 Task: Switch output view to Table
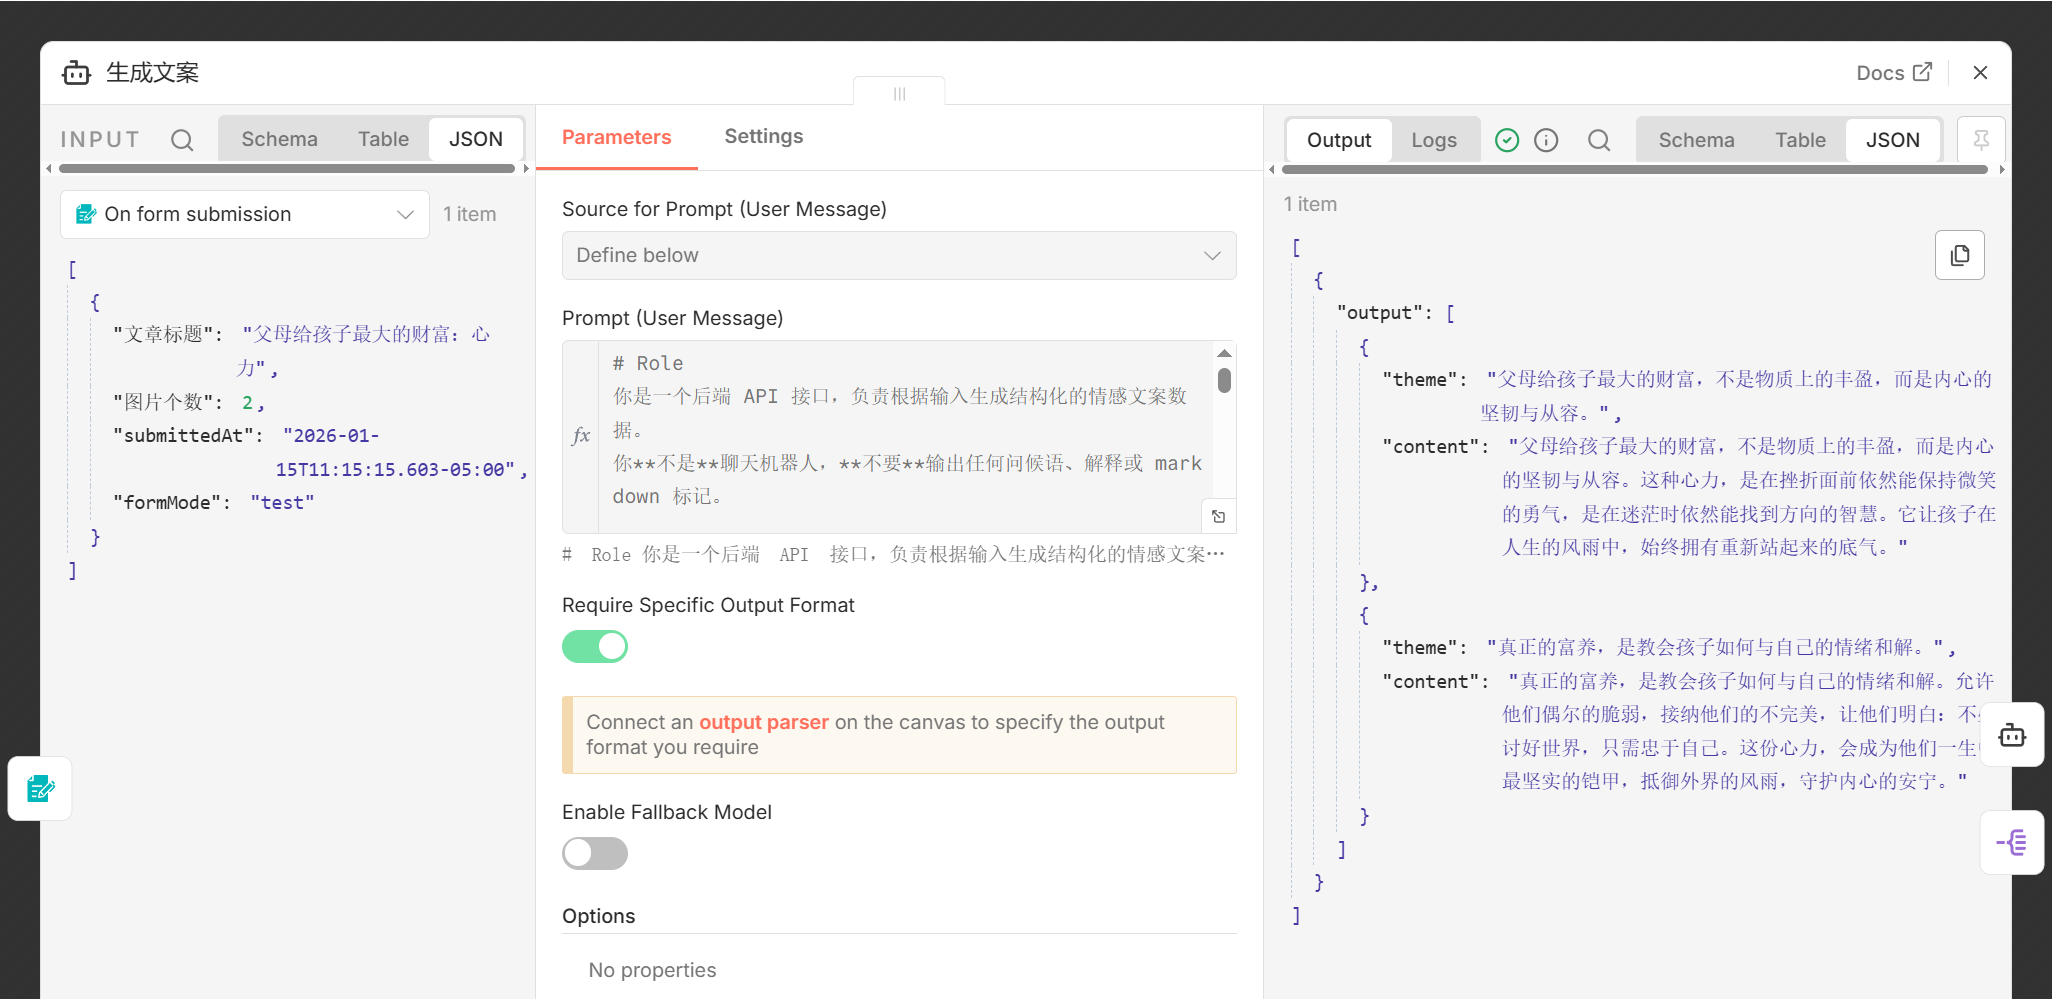(x=1800, y=140)
